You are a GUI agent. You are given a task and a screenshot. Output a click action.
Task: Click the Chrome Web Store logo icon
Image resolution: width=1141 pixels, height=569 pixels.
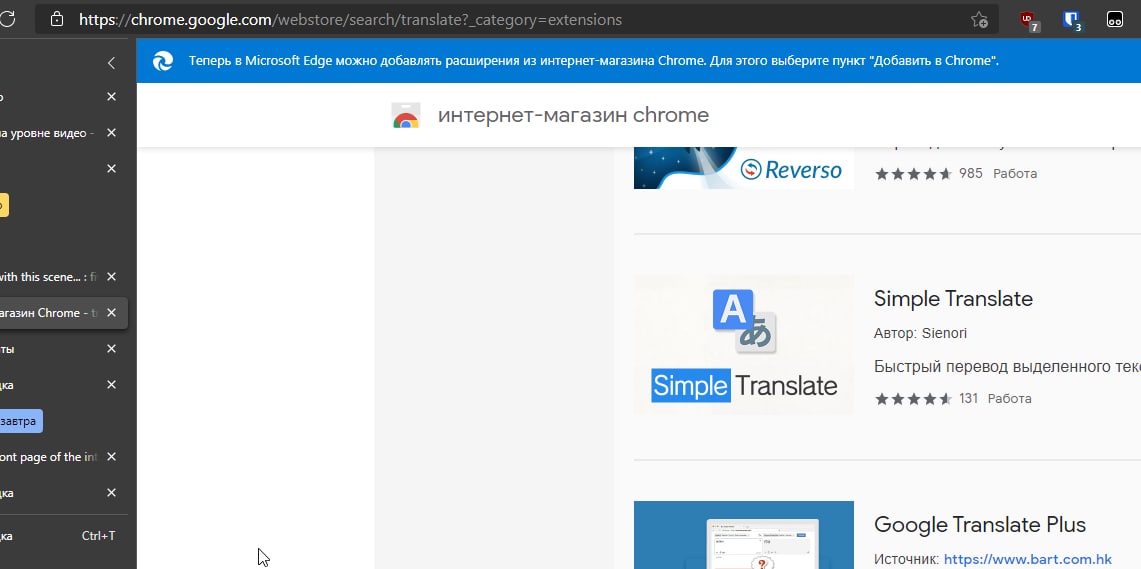pos(406,116)
